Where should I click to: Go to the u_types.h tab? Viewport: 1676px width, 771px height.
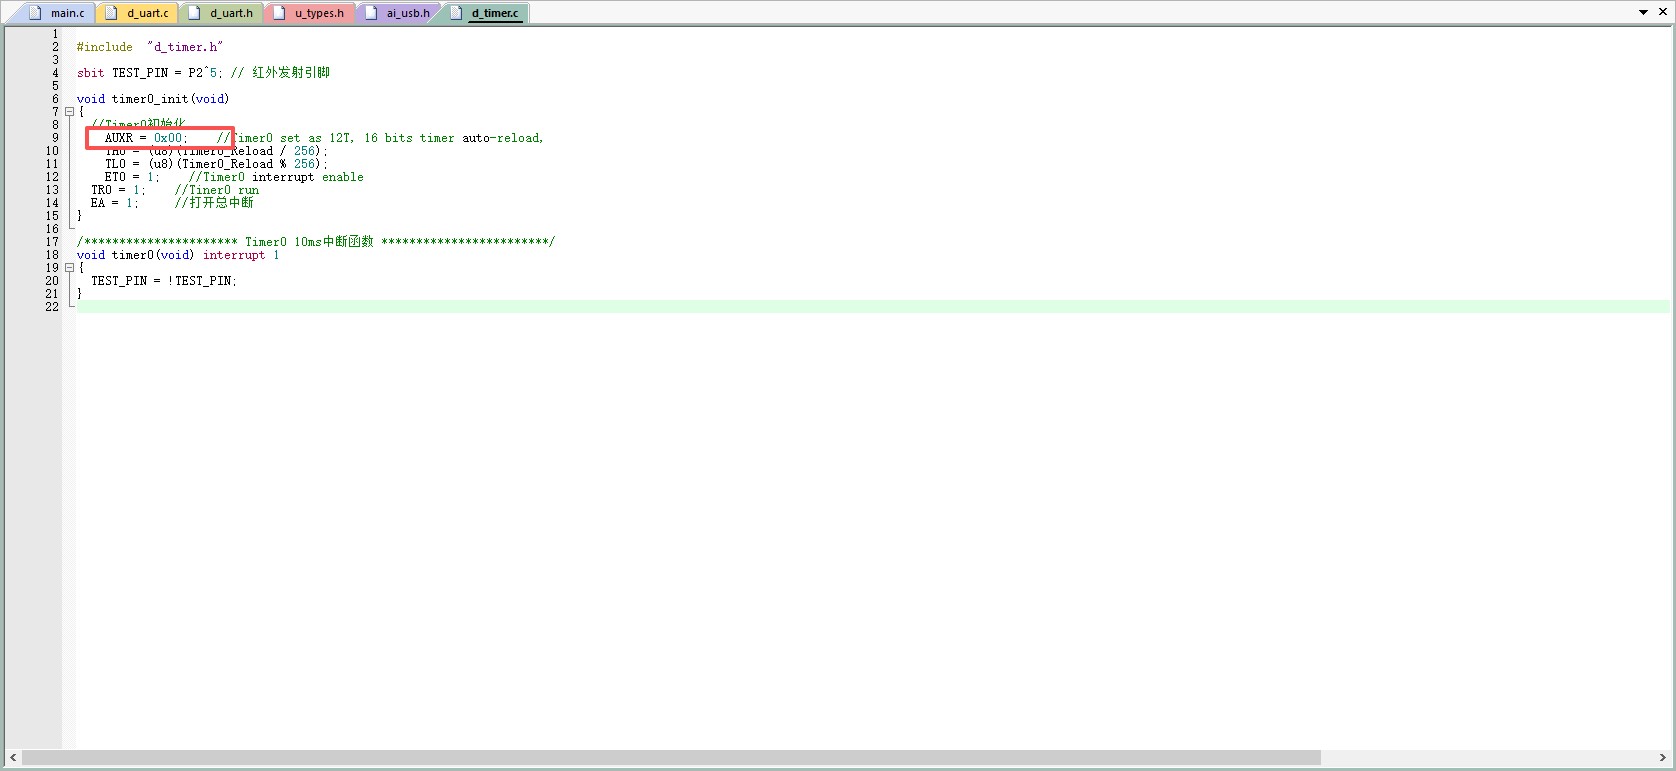click(x=309, y=13)
